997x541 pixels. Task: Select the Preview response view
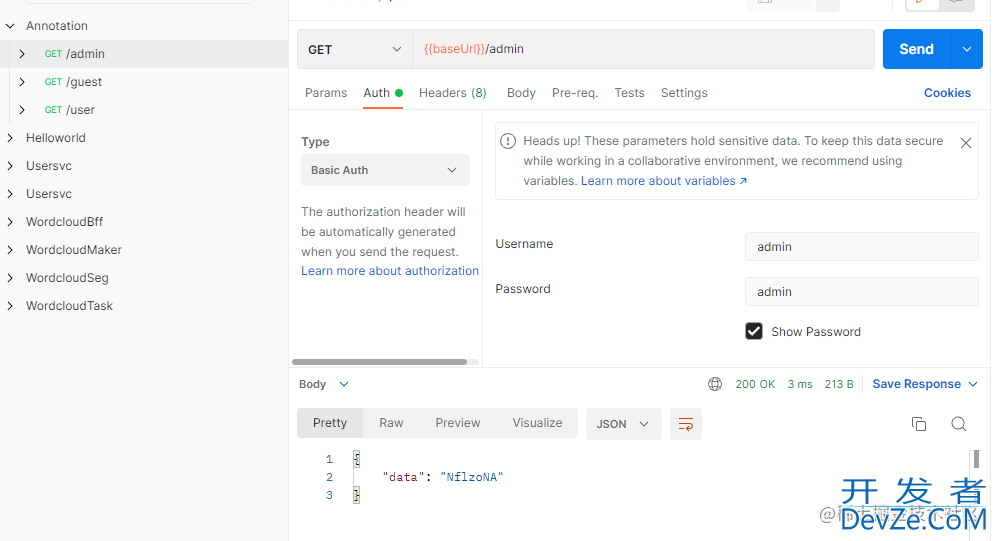[x=458, y=423]
